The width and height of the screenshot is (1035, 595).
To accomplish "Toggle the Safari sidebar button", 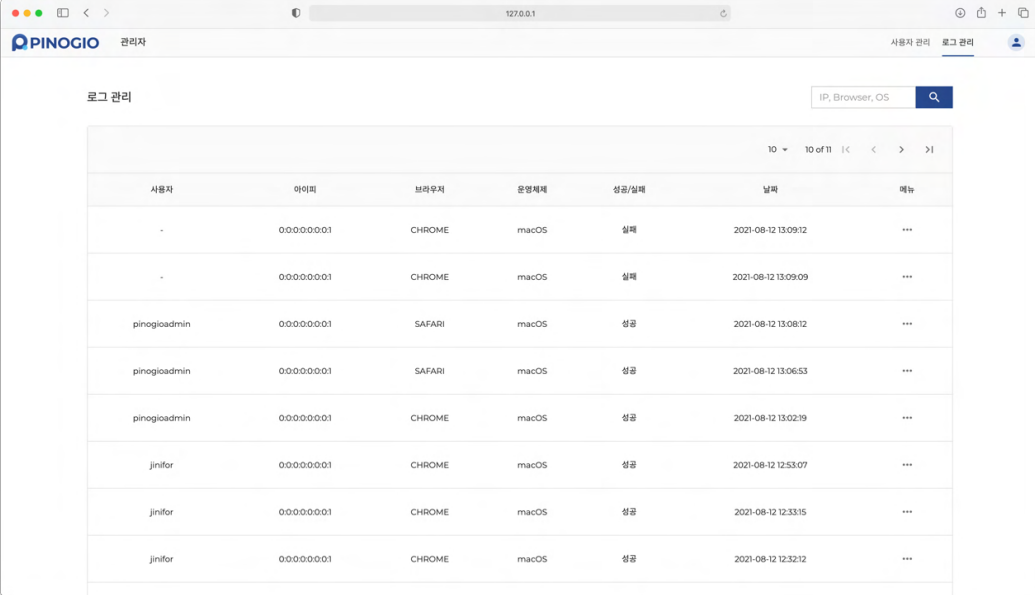I will click(63, 13).
